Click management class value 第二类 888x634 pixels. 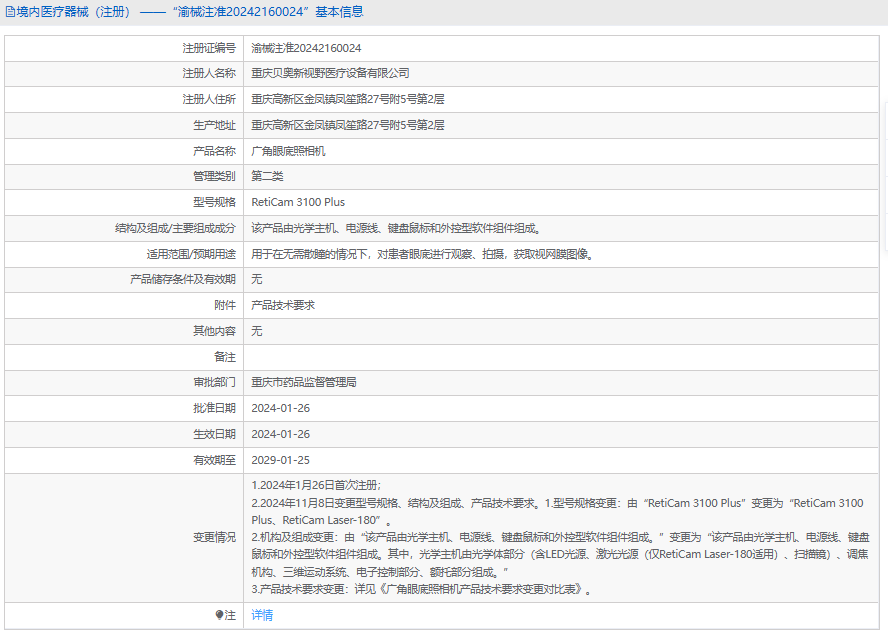267,176
